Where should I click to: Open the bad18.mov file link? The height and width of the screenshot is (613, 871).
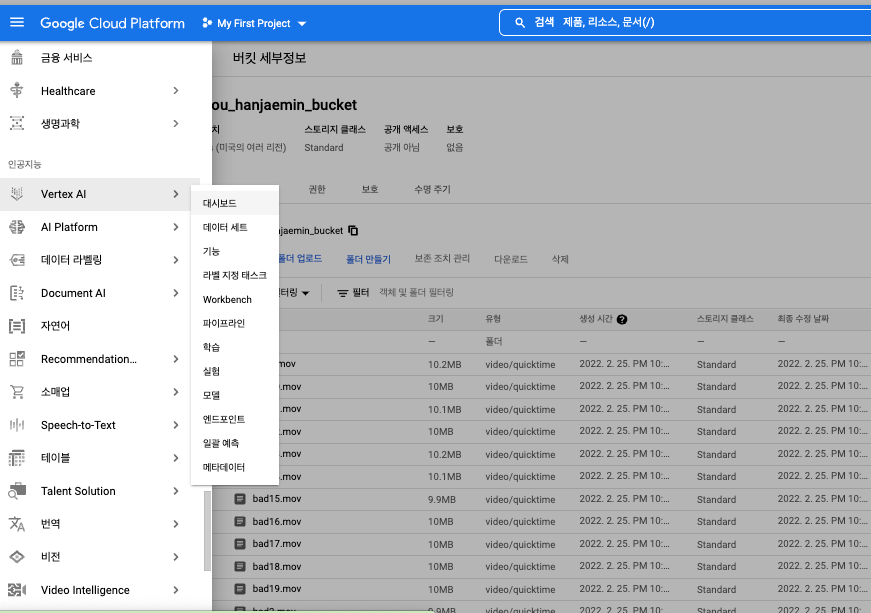pos(277,566)
